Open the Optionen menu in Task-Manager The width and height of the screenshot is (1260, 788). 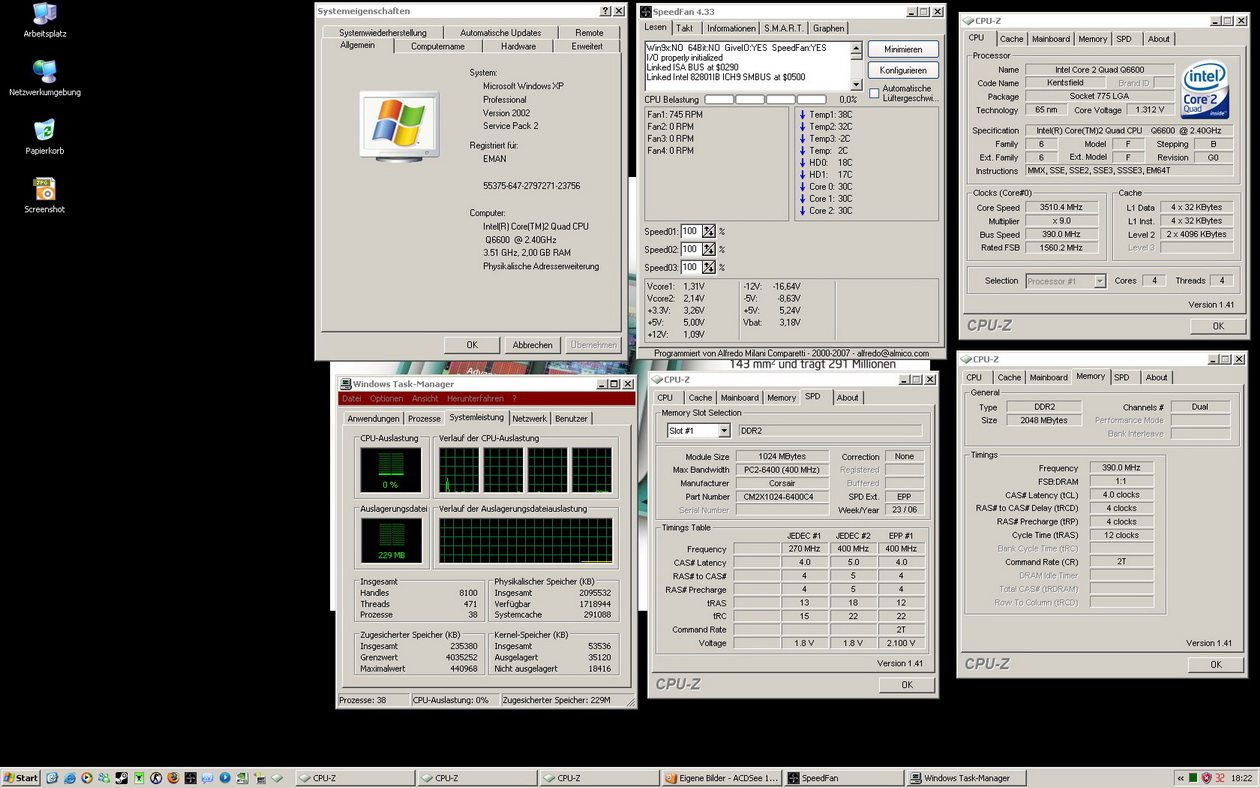(386, 398)
